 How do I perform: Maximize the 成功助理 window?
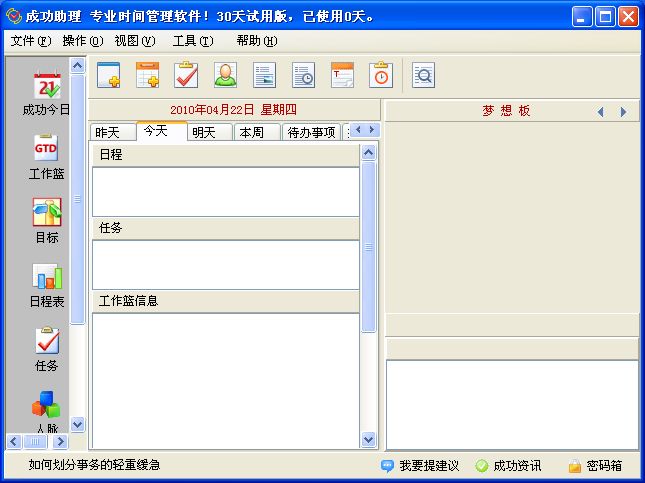click(605, 17)
